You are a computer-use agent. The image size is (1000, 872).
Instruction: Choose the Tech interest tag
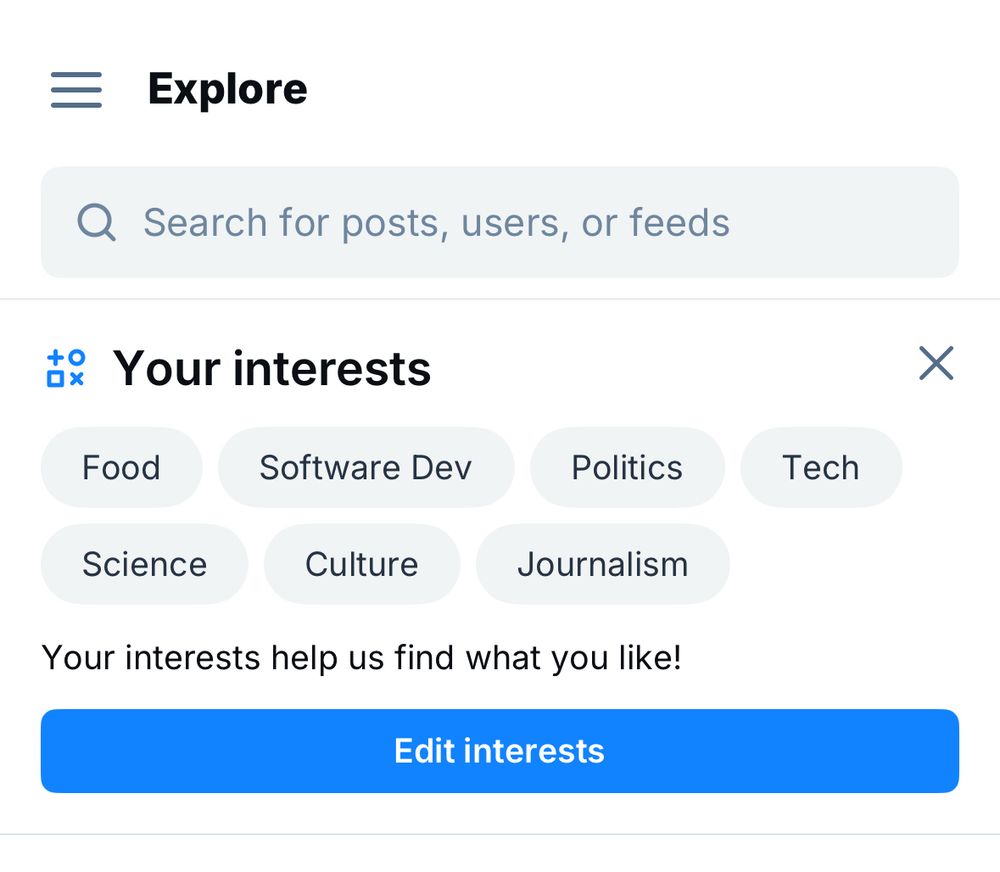point(821,467)
